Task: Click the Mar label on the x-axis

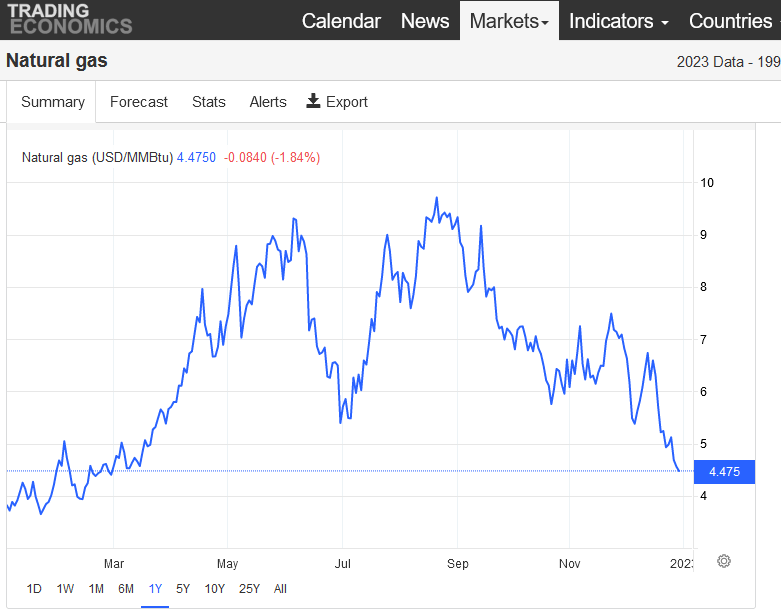Action: 114,564
